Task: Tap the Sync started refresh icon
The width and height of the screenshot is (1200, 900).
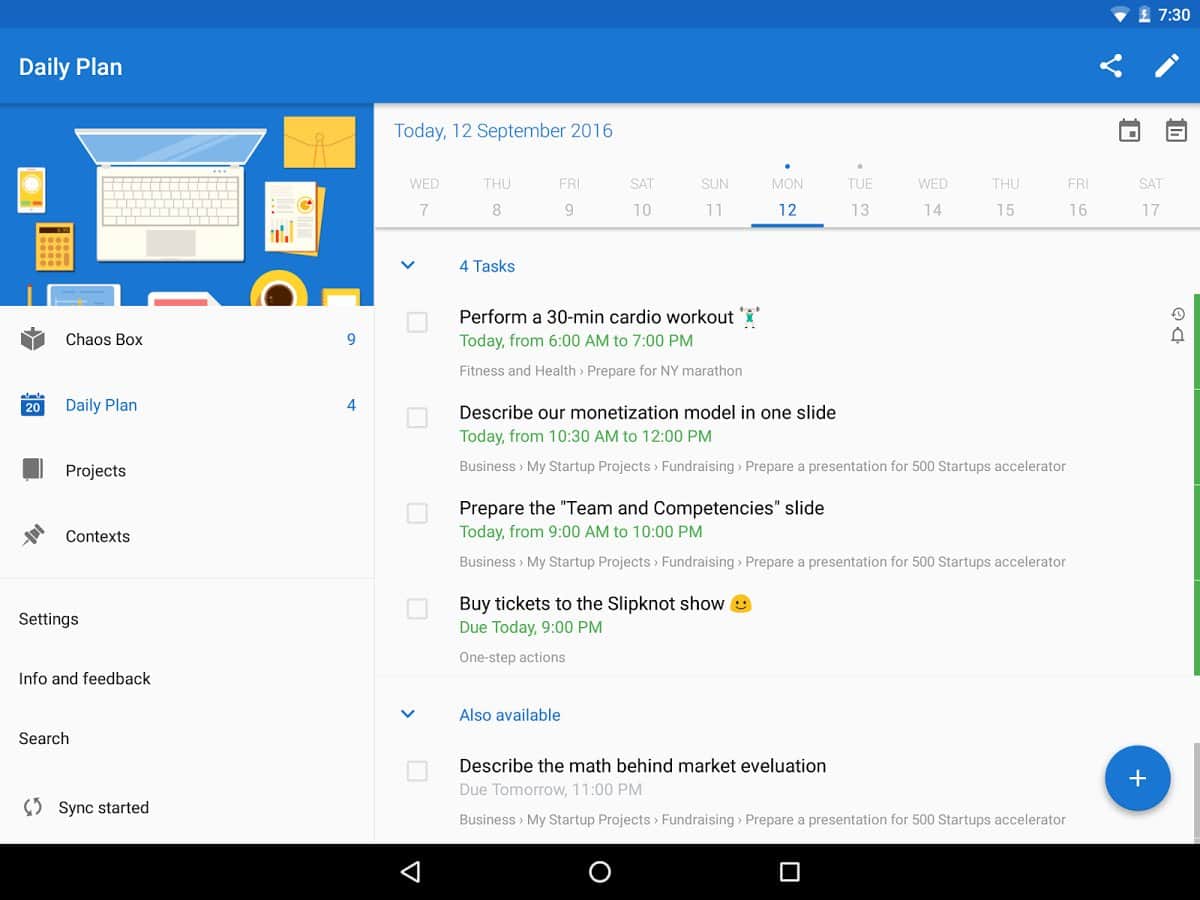Action: (33, 807)
